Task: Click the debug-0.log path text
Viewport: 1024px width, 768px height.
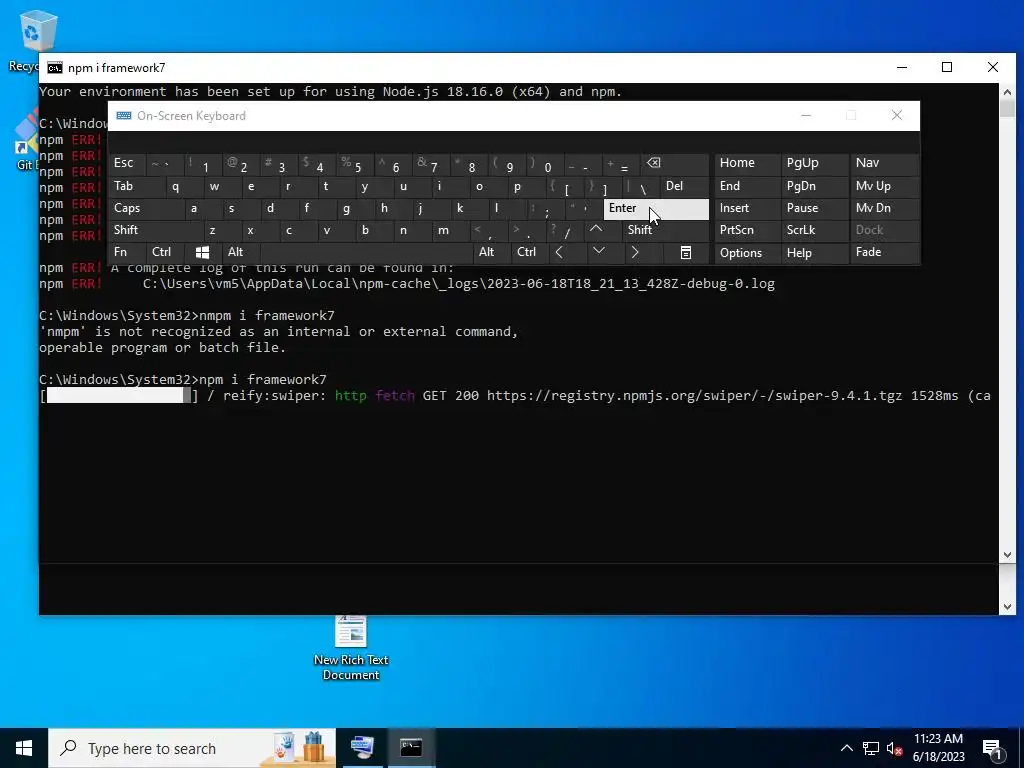Action: click(x=458, y=284)
